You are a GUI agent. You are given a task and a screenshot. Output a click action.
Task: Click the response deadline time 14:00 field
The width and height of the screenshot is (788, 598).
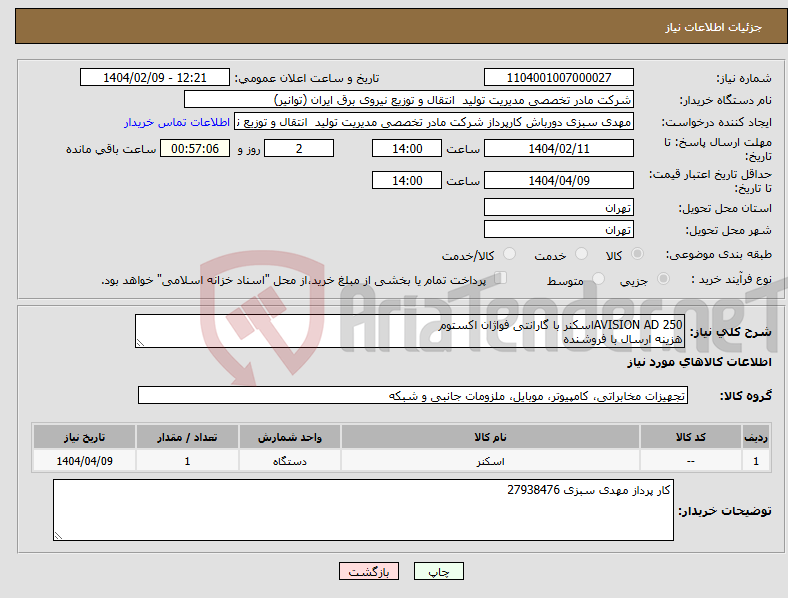407,148
